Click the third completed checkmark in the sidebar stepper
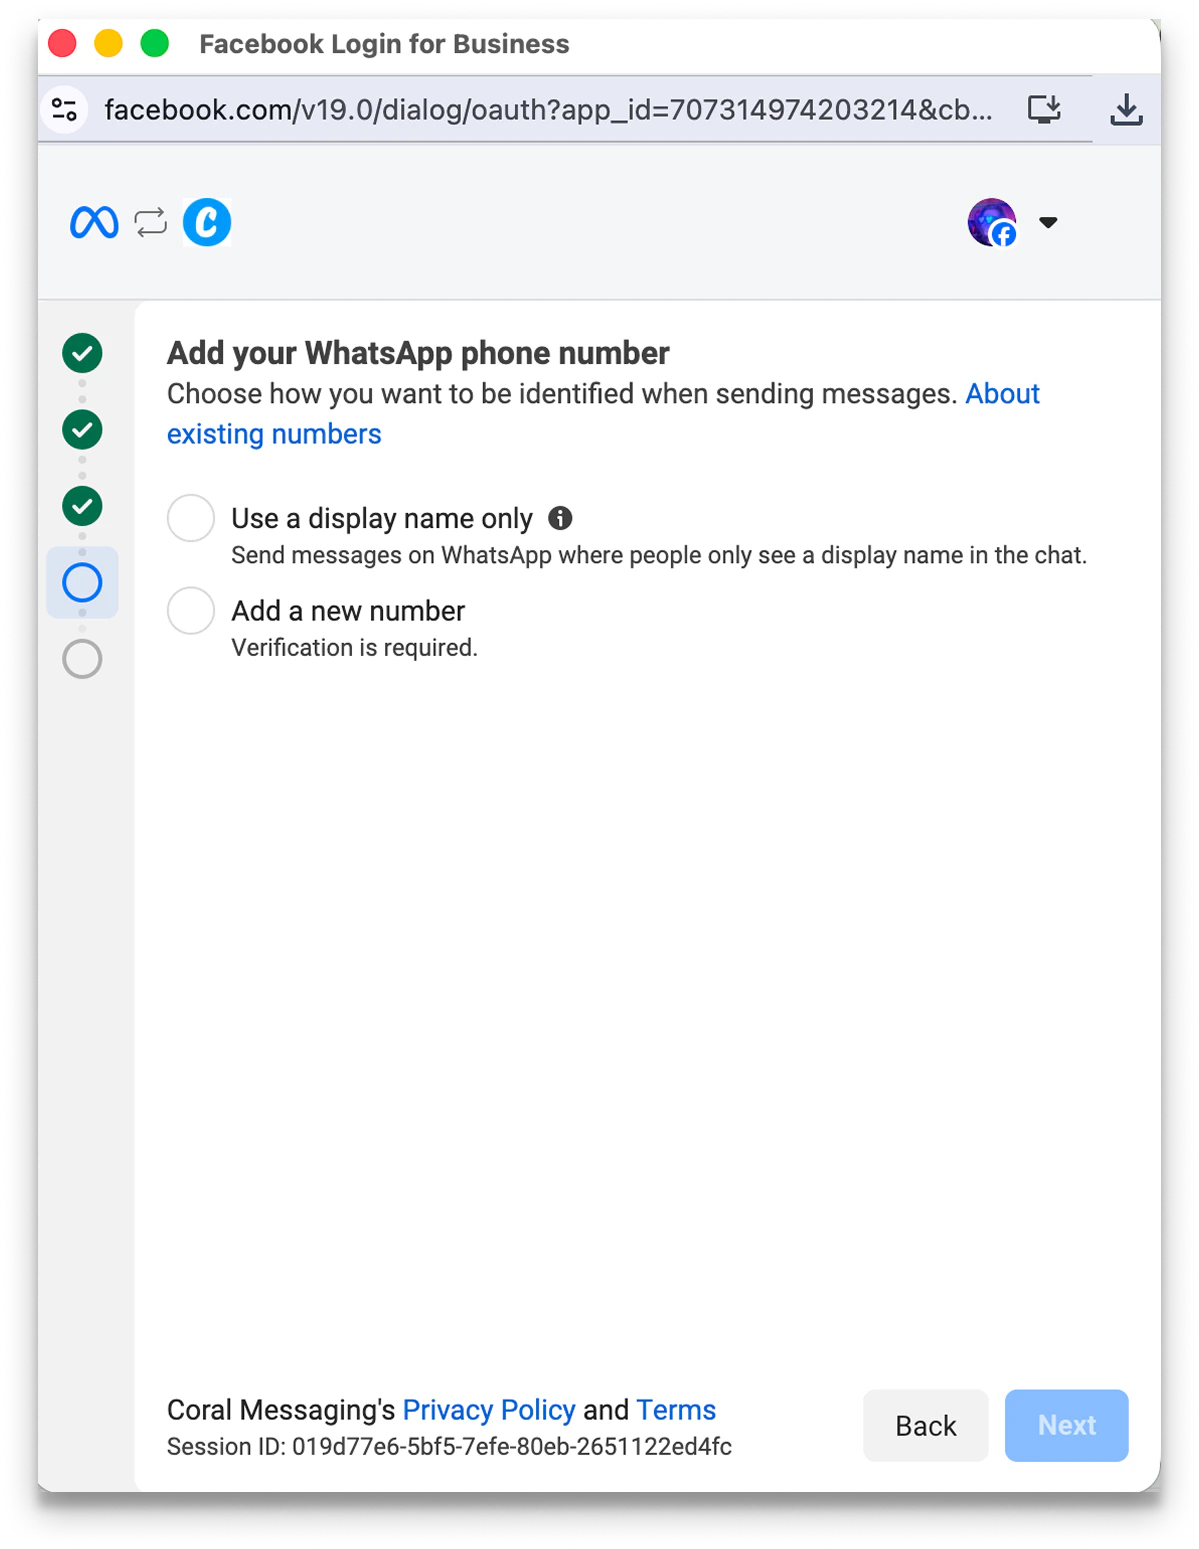This screenshot has height=1549, width=1199. (x=81, y=506)
